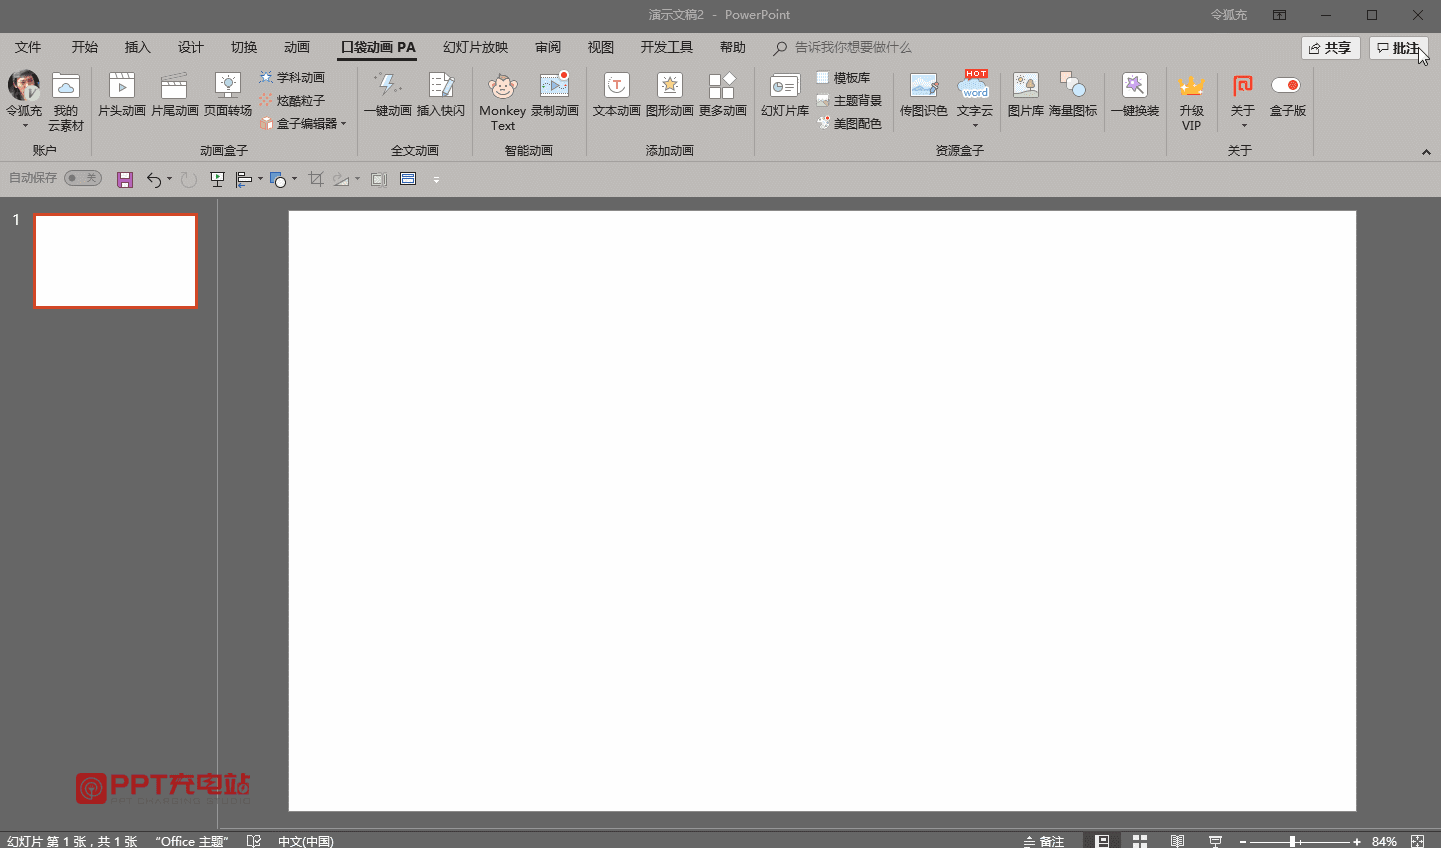Open the Monkey Text tool
Screen dimensions: 1441x848
(502, 102)
